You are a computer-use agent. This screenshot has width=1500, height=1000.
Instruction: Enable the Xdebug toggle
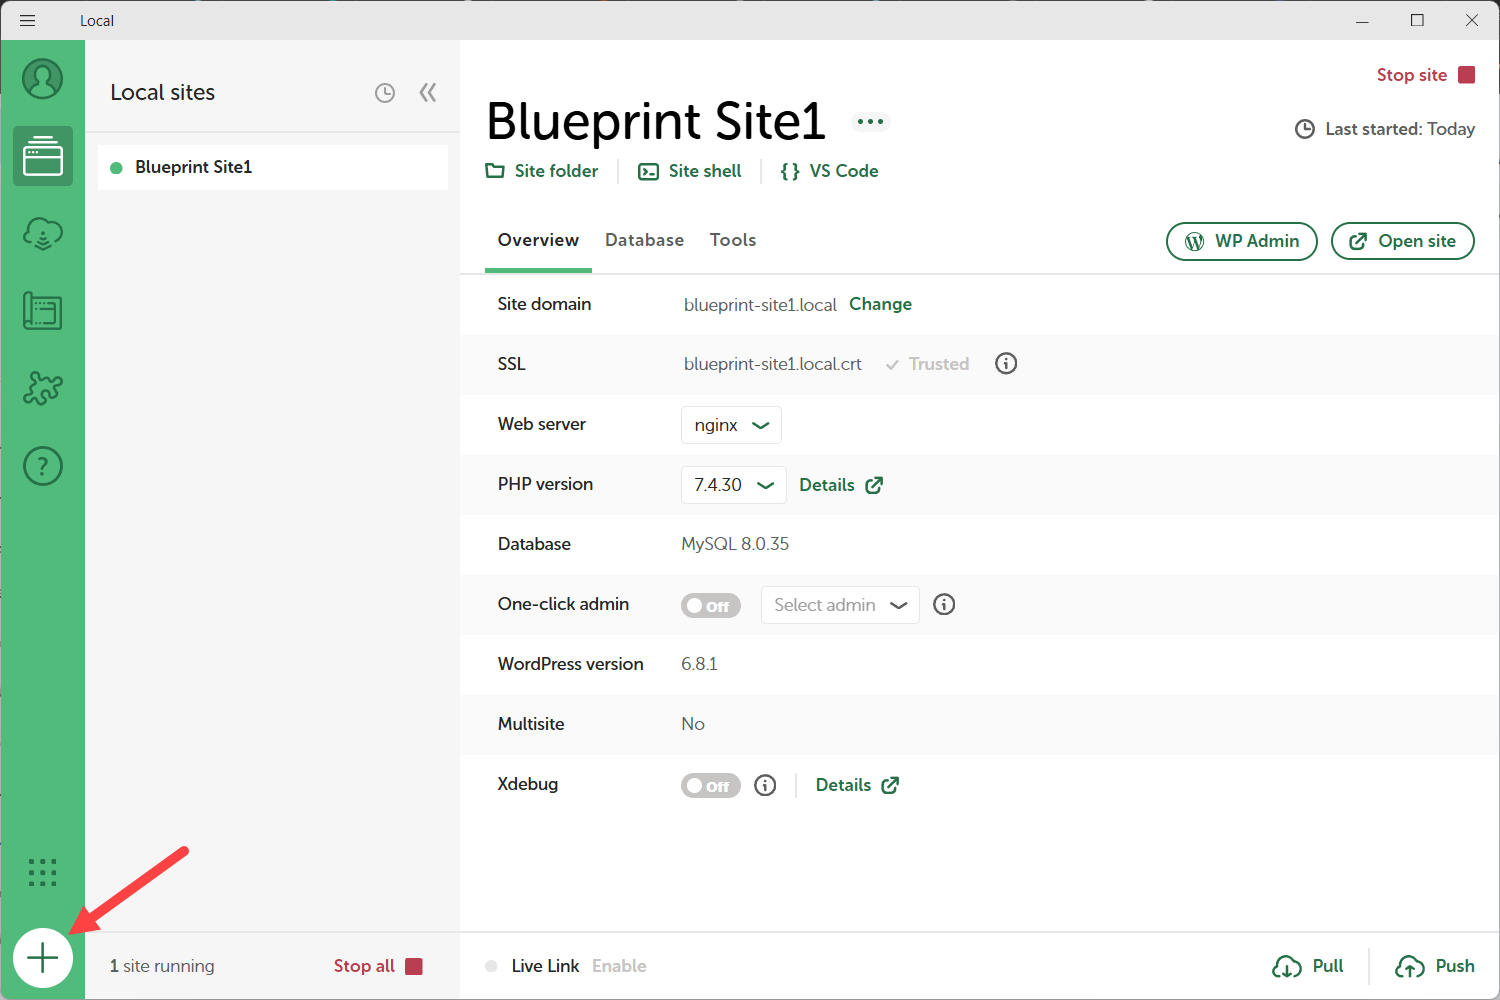point(710,786)
